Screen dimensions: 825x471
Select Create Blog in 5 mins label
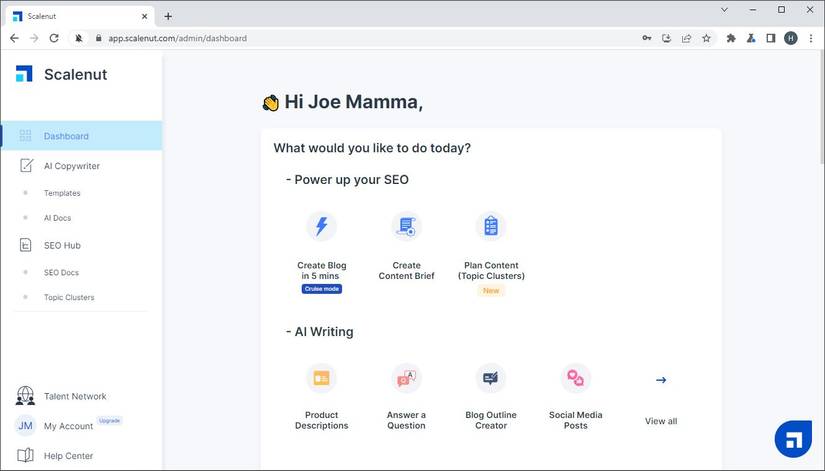[321, 270]
